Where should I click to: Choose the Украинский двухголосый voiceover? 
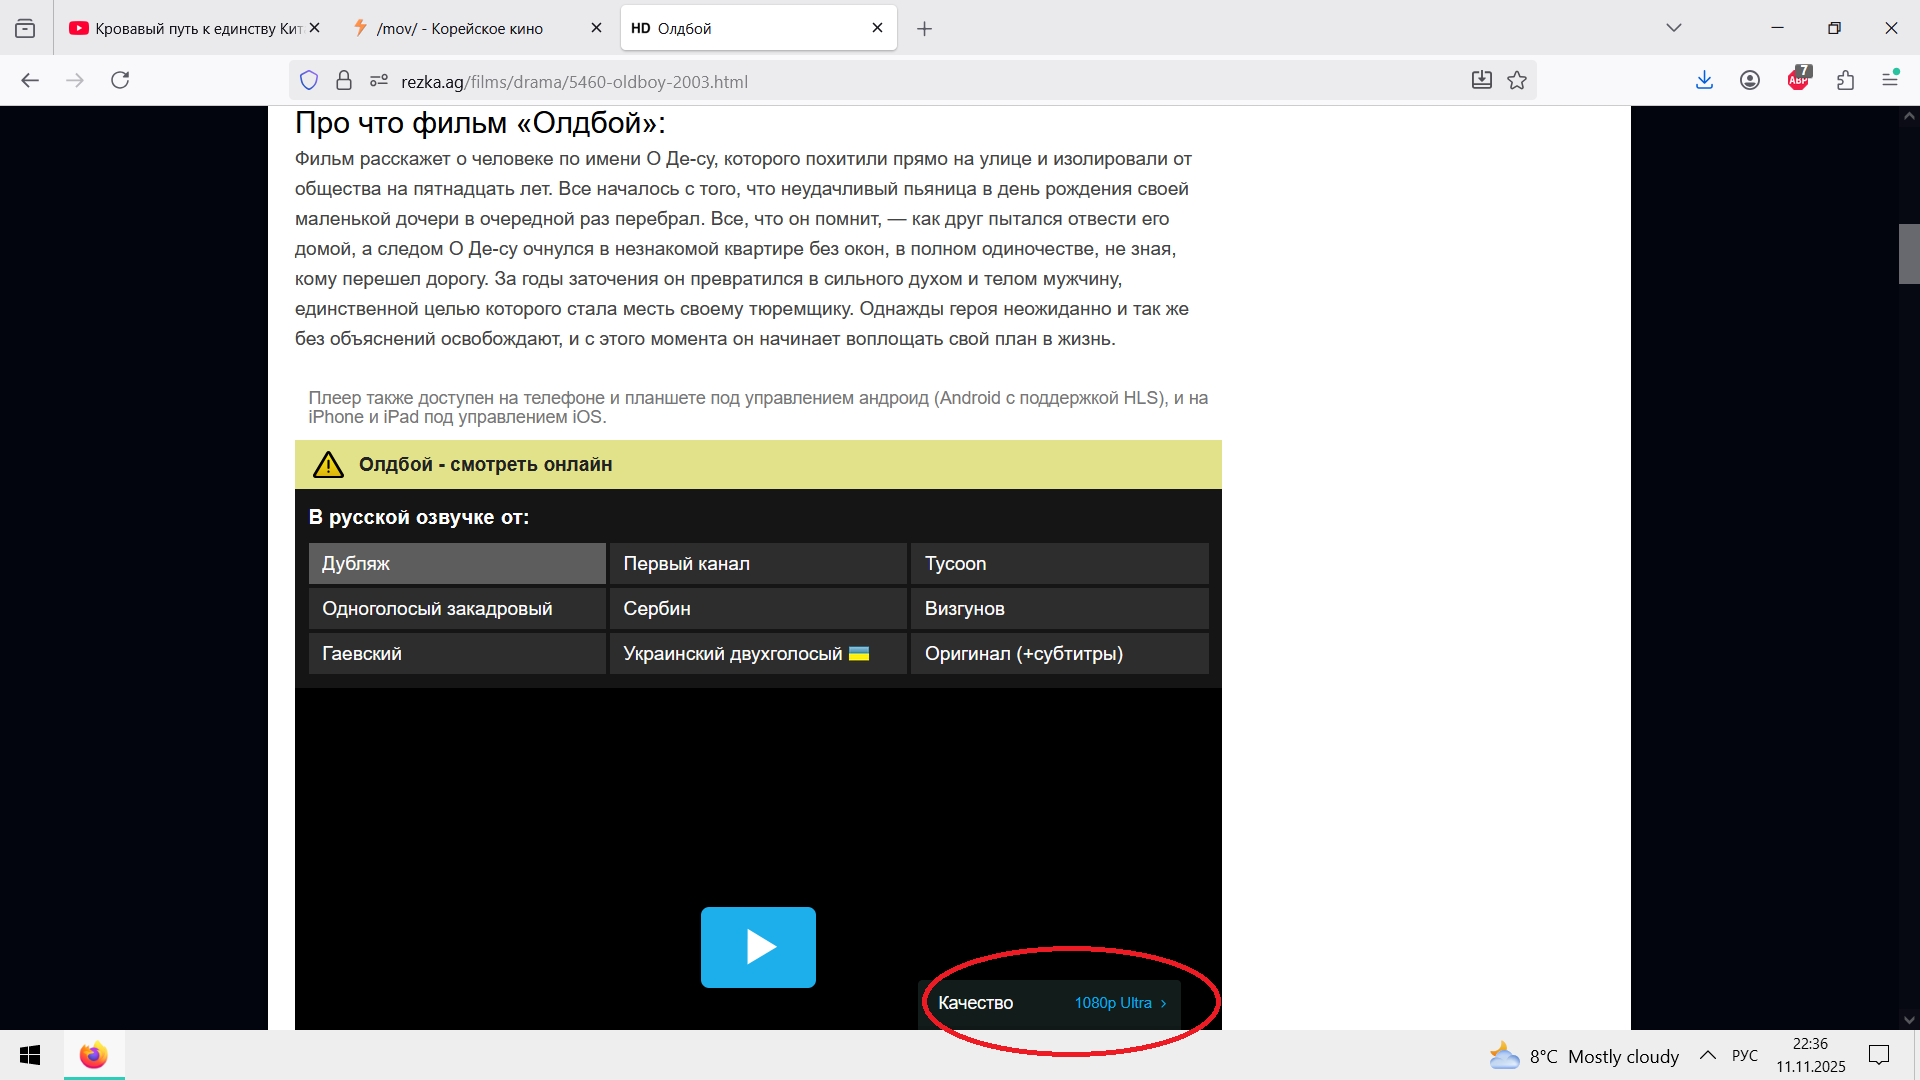(757, 653)
